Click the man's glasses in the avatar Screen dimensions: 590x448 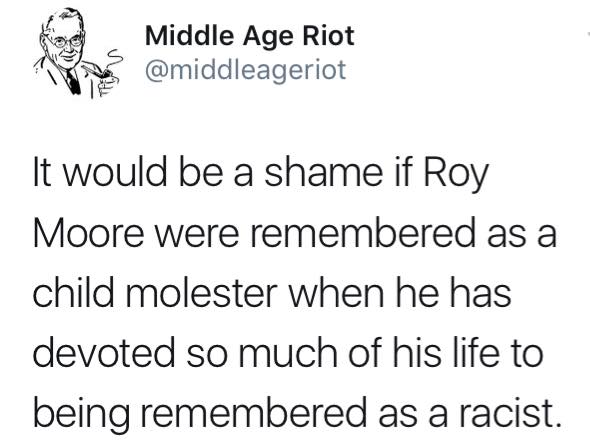[68, 41]
